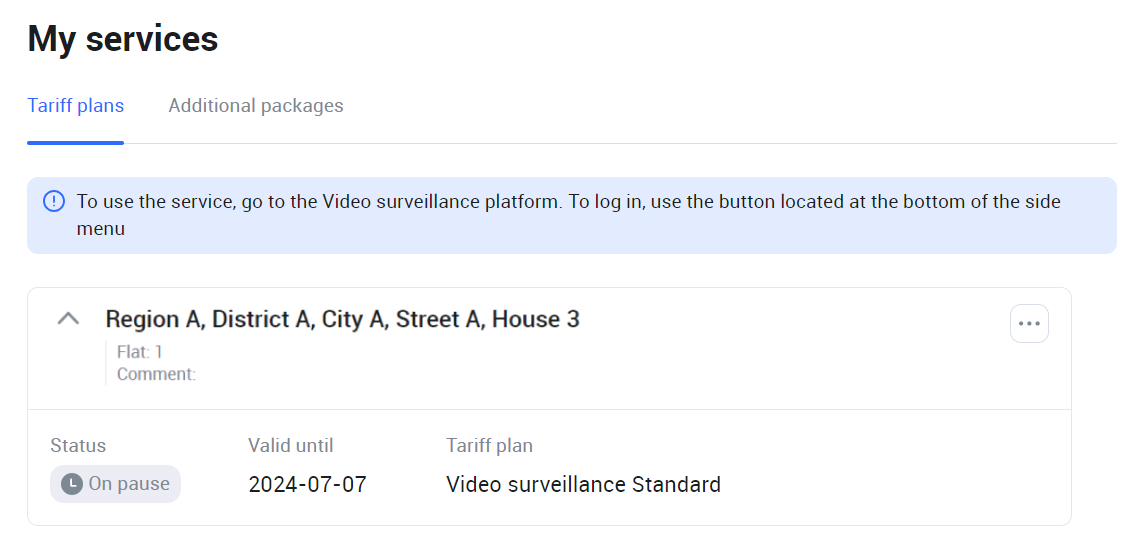Viewport: 1142px width, 536px height.
Task: Click the vertical divider beside Flat details
Action: click(x=106, y=363)
